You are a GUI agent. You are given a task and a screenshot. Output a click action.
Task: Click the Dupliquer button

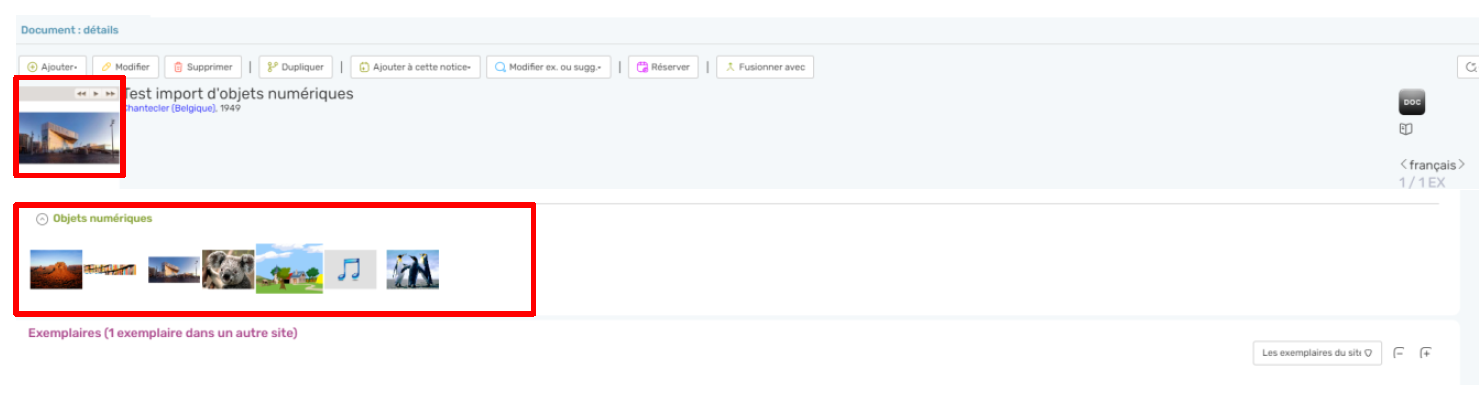[x=296, y=67]
